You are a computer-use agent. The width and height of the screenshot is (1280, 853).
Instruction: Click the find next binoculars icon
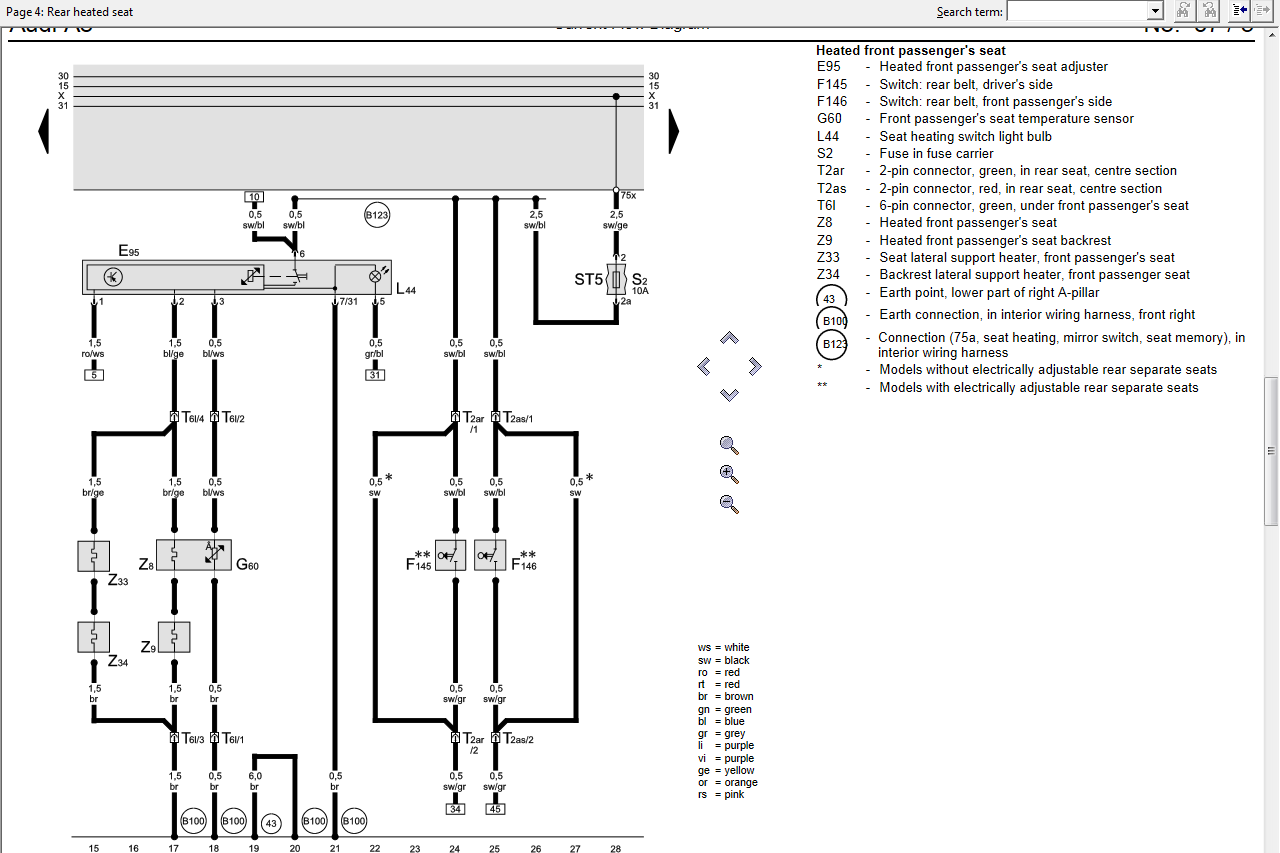1183,11
